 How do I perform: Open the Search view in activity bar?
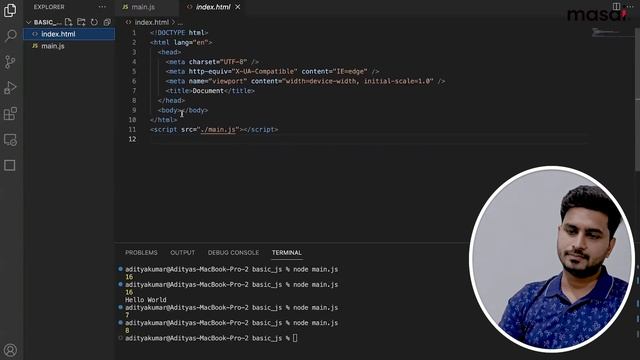point(10,36)
